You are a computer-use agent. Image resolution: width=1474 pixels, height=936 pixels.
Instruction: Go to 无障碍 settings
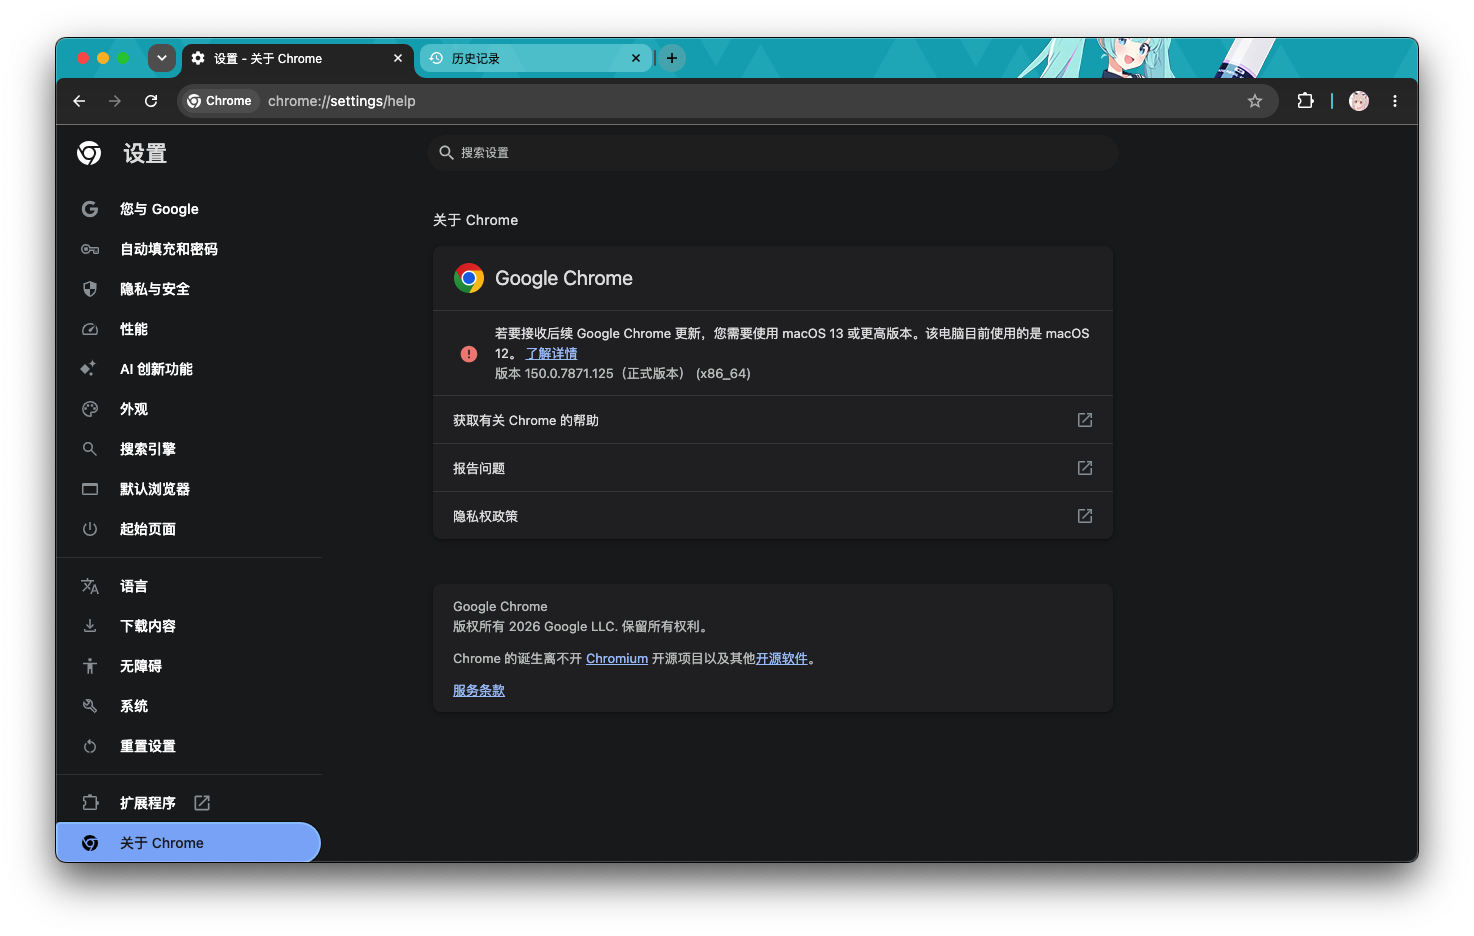tap(189, 666)
